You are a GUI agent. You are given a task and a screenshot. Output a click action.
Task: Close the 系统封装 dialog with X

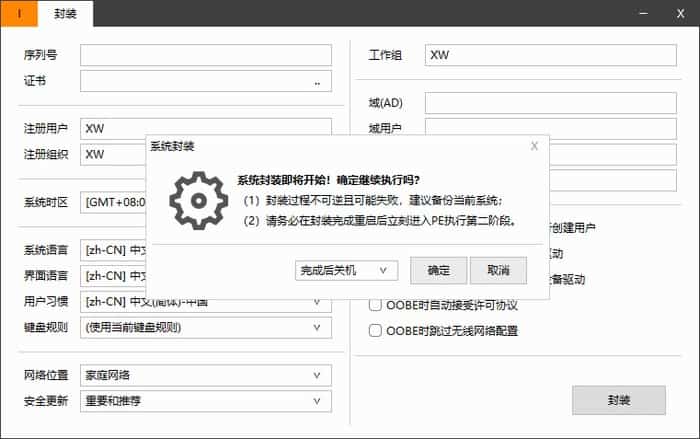534,146
